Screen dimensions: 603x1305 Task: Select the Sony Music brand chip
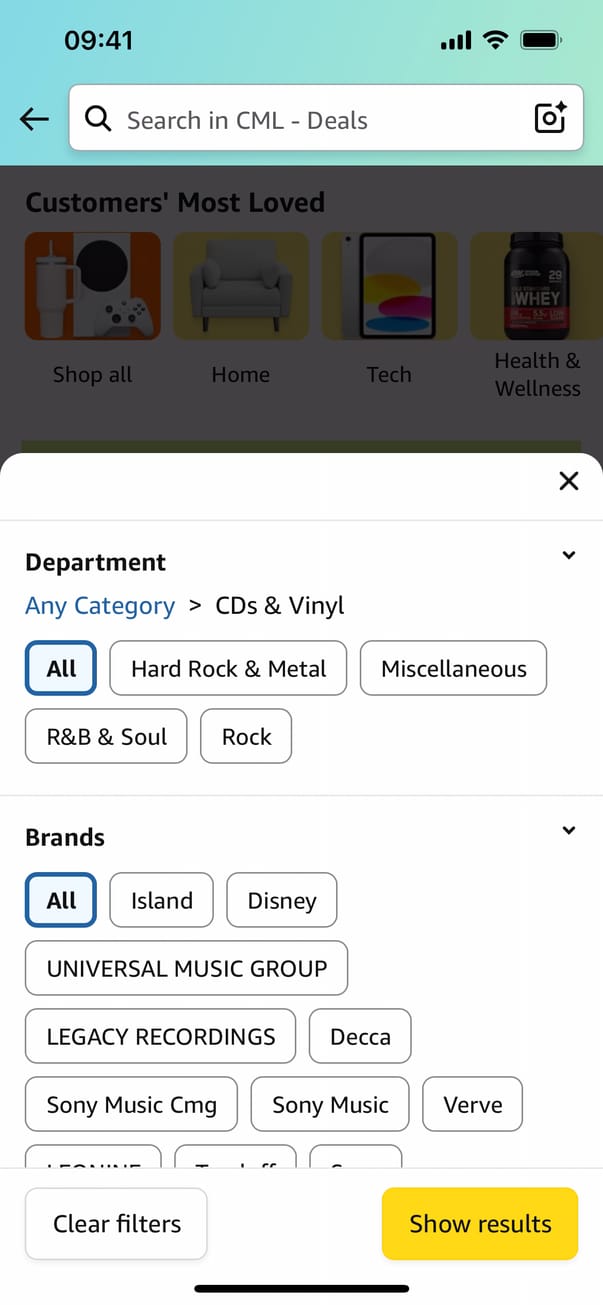tap(330, 1104)
